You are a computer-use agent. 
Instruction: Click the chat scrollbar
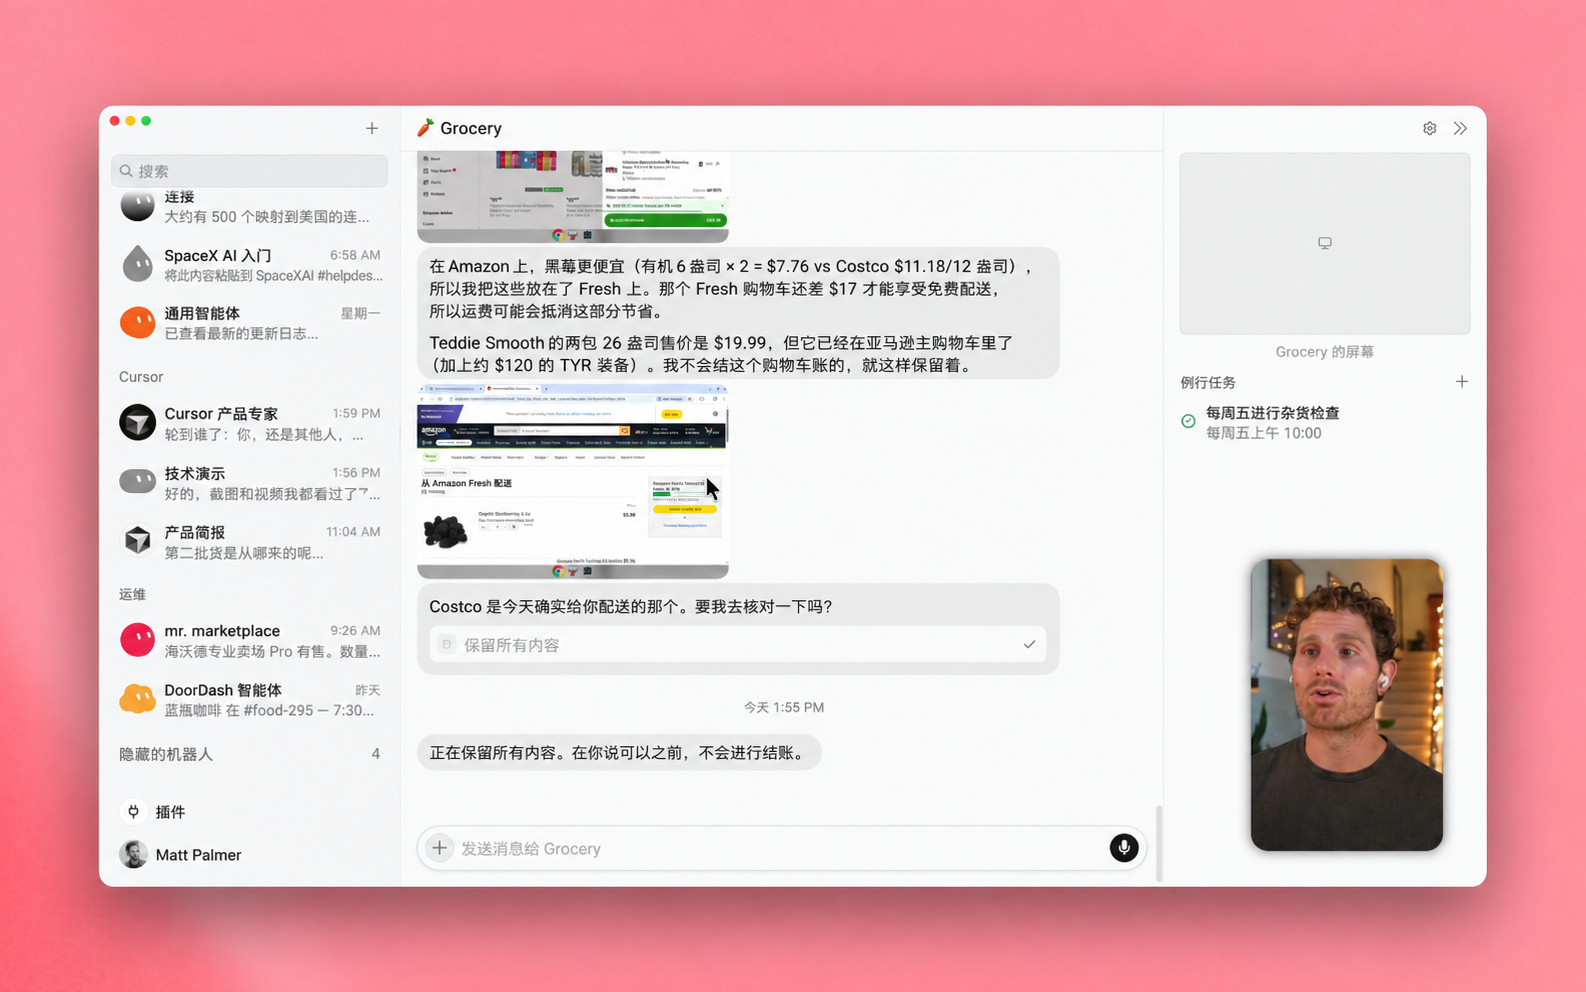point(1159,843)
